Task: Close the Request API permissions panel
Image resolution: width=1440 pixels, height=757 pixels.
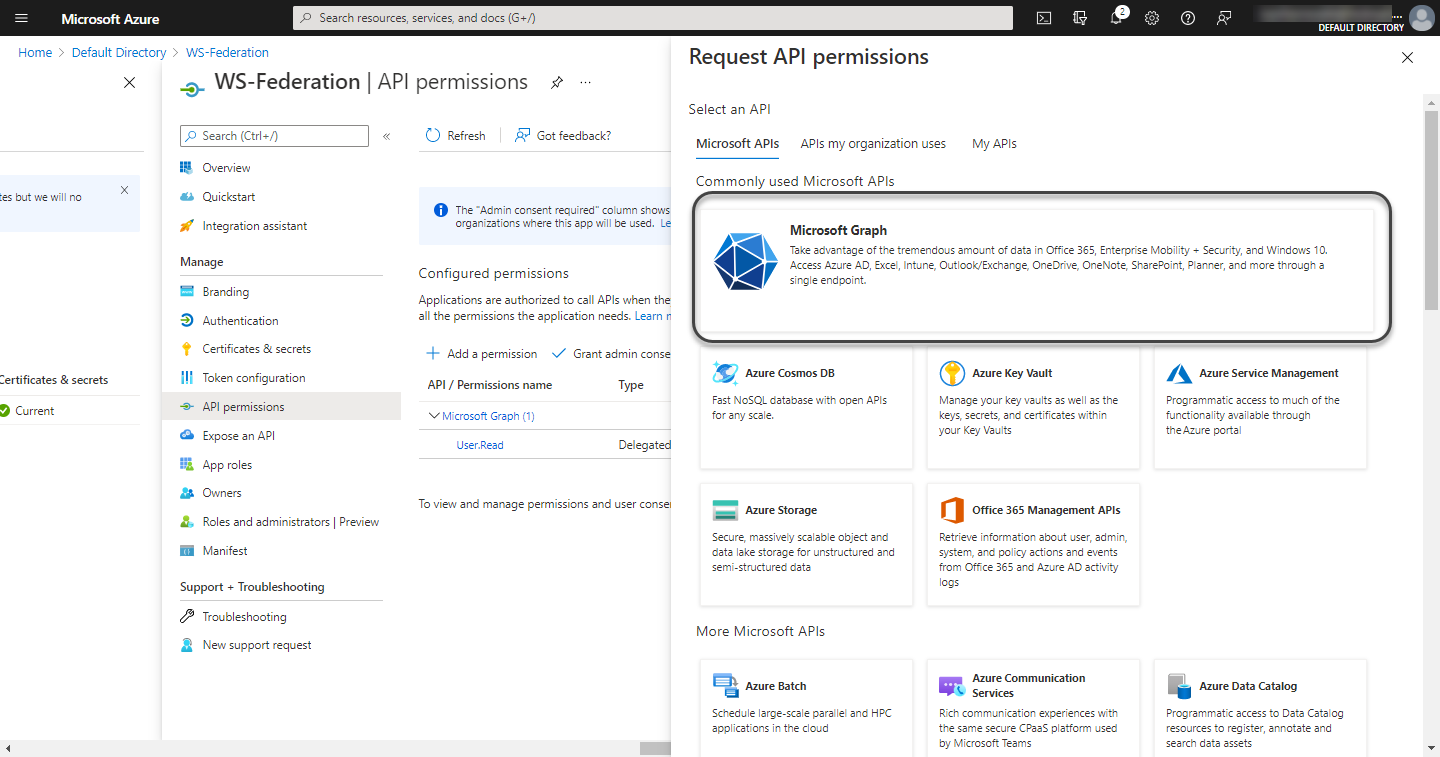Action: [1407, 58]
